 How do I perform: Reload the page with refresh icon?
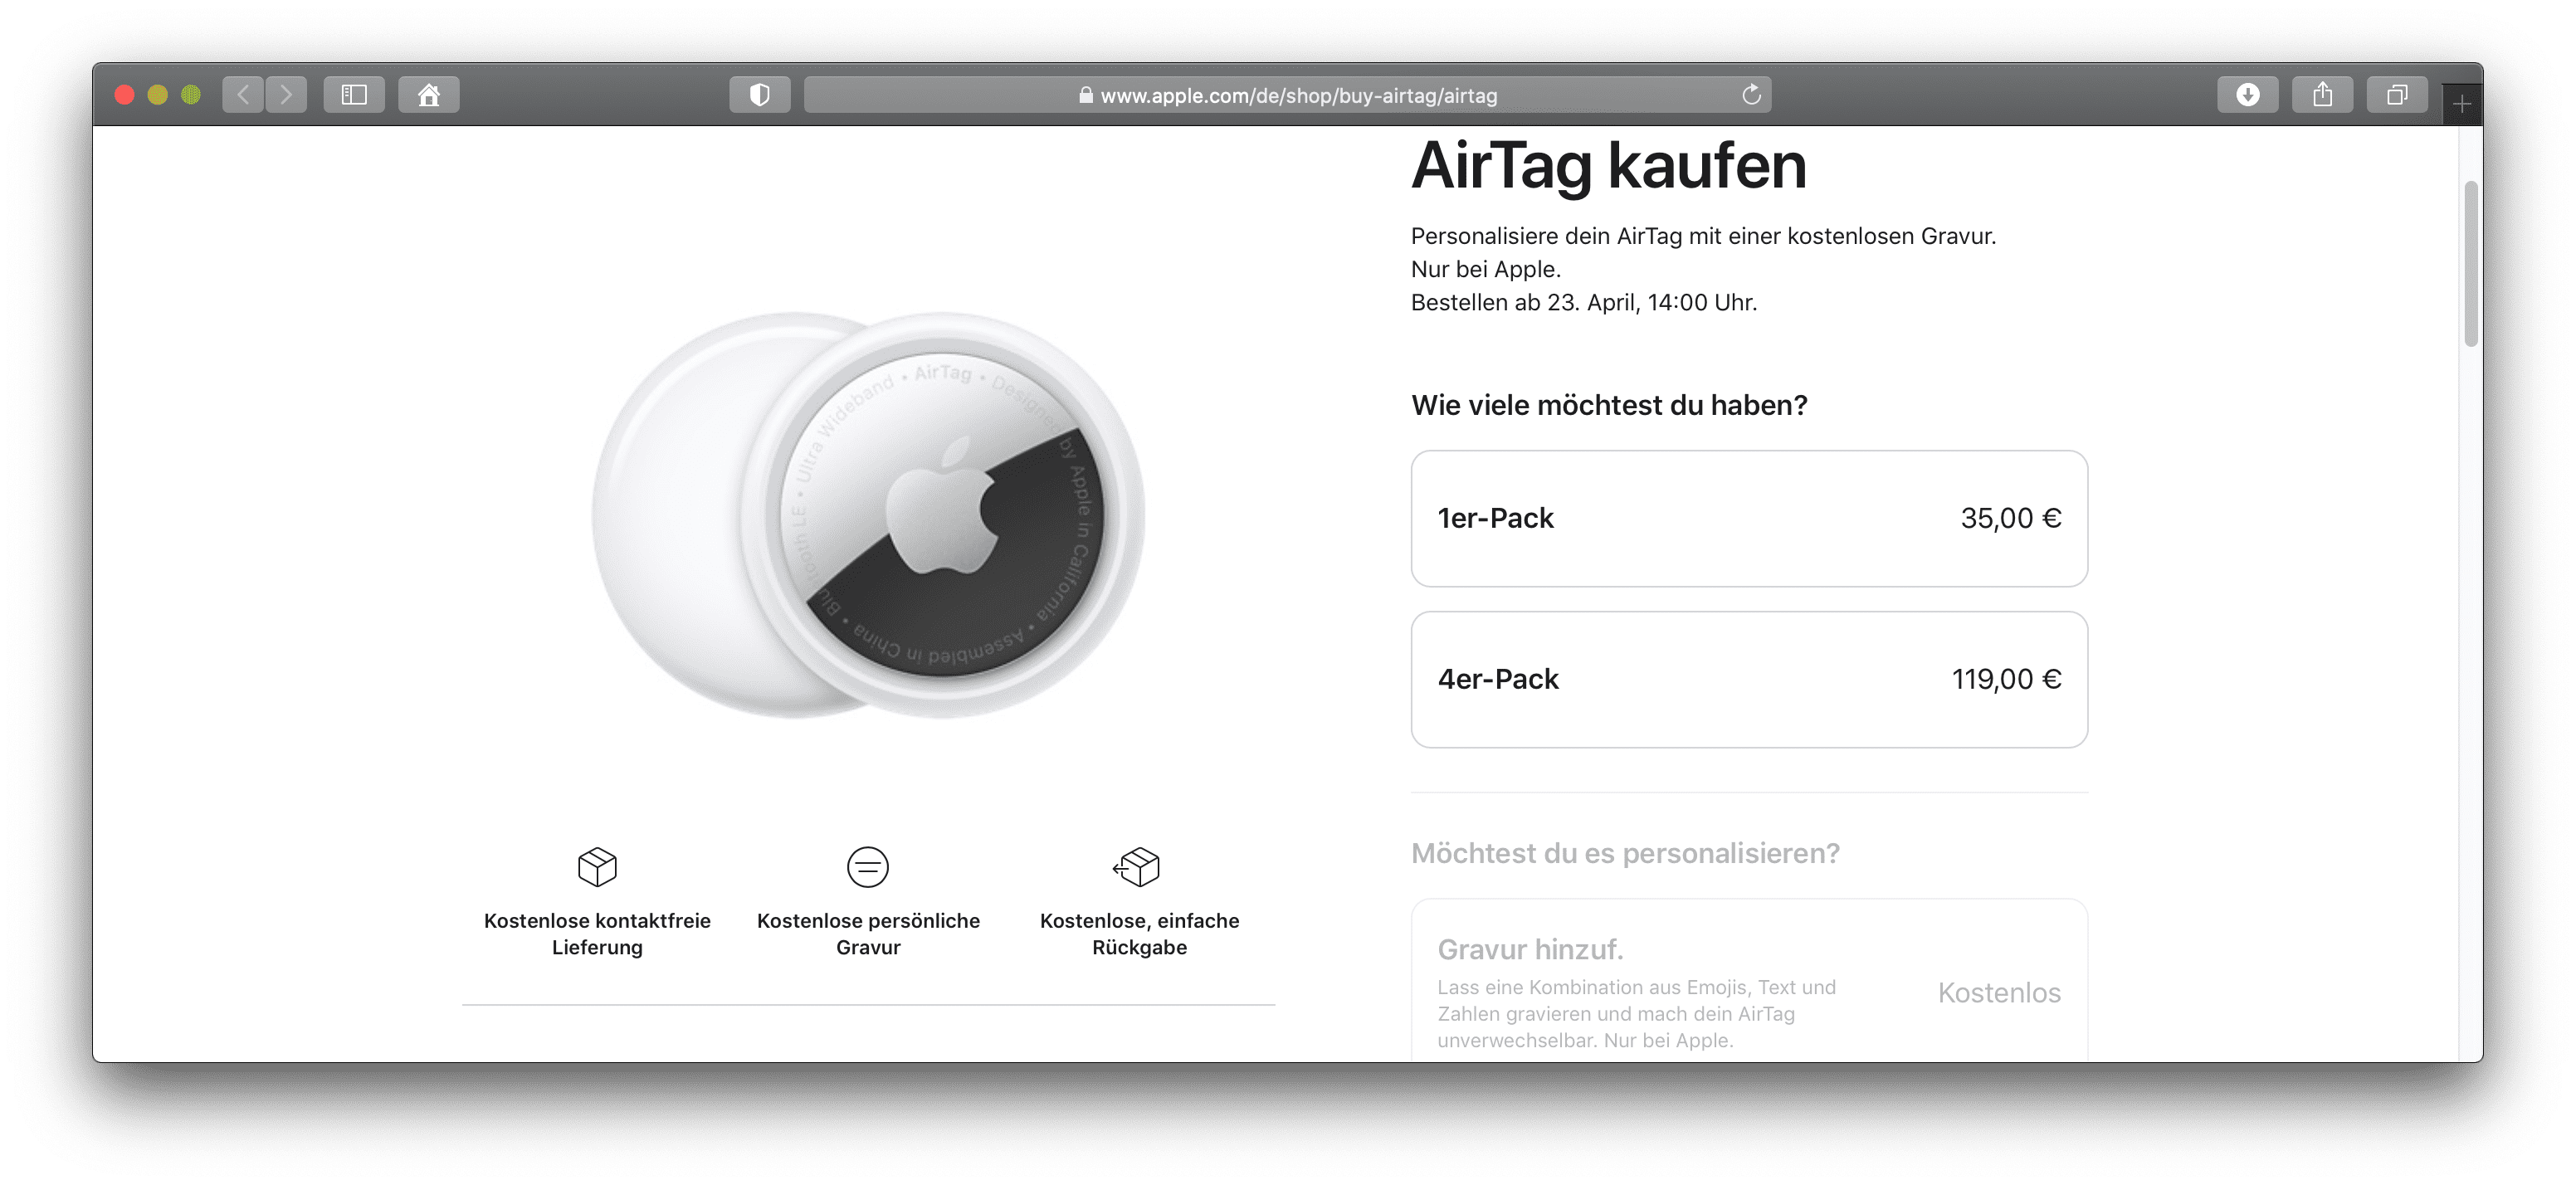[1751, 95]
